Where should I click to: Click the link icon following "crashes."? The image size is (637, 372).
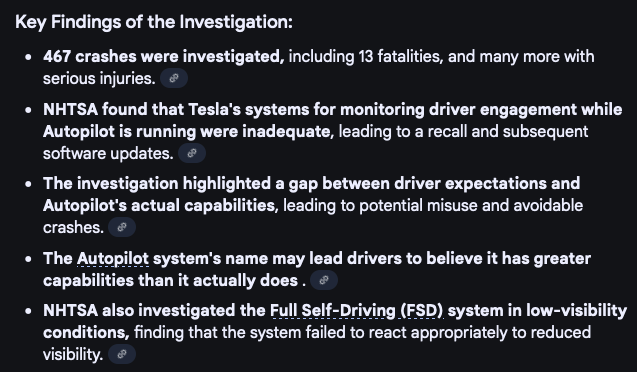coord(122,227)
